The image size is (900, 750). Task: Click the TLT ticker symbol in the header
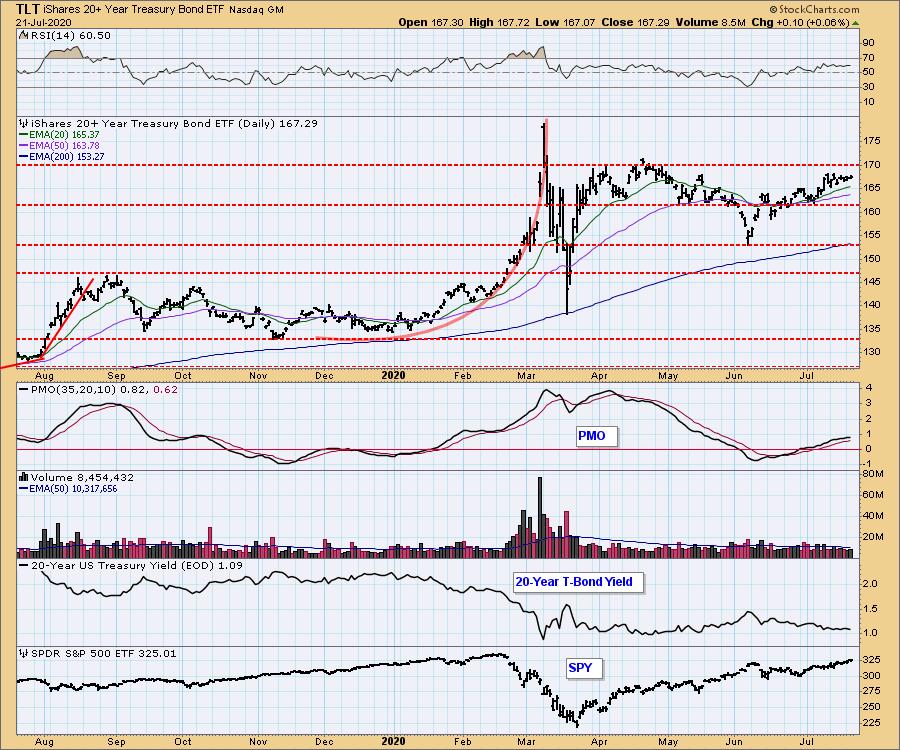coord(28,9)
